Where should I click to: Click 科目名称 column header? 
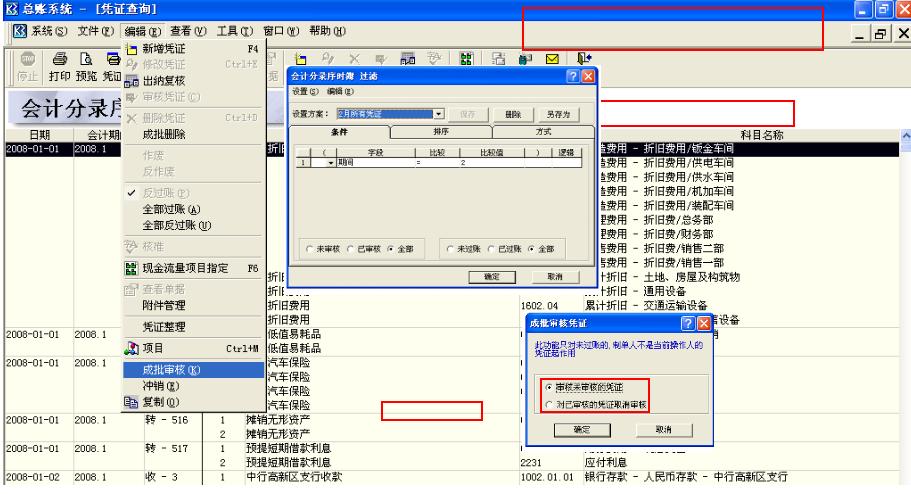(x=762, y=135)
